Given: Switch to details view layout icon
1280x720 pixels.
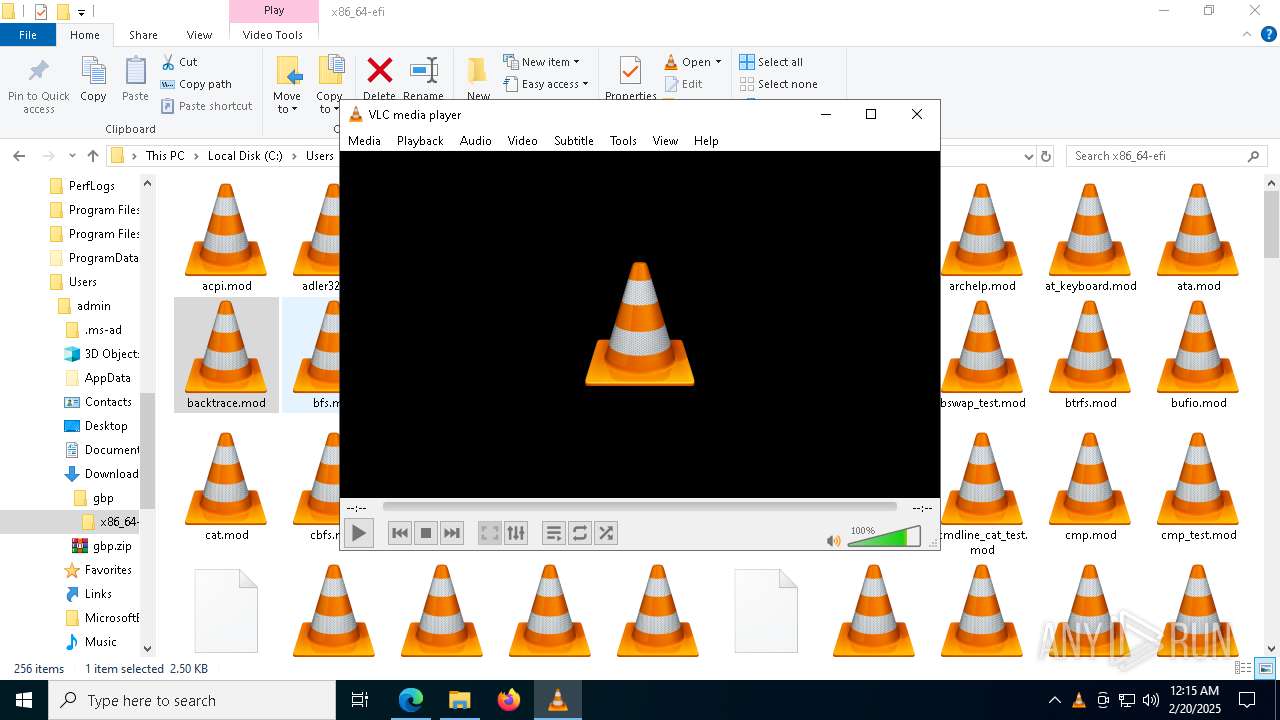Looking at the screenshot, I should (1243, 668).
